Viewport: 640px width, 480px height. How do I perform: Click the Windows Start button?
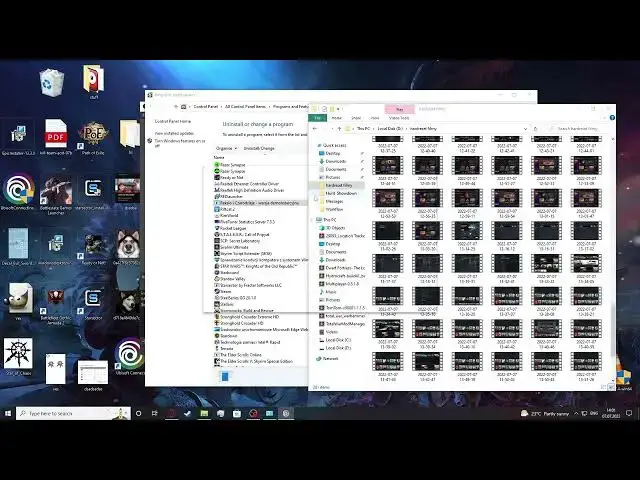coord(8,413)
